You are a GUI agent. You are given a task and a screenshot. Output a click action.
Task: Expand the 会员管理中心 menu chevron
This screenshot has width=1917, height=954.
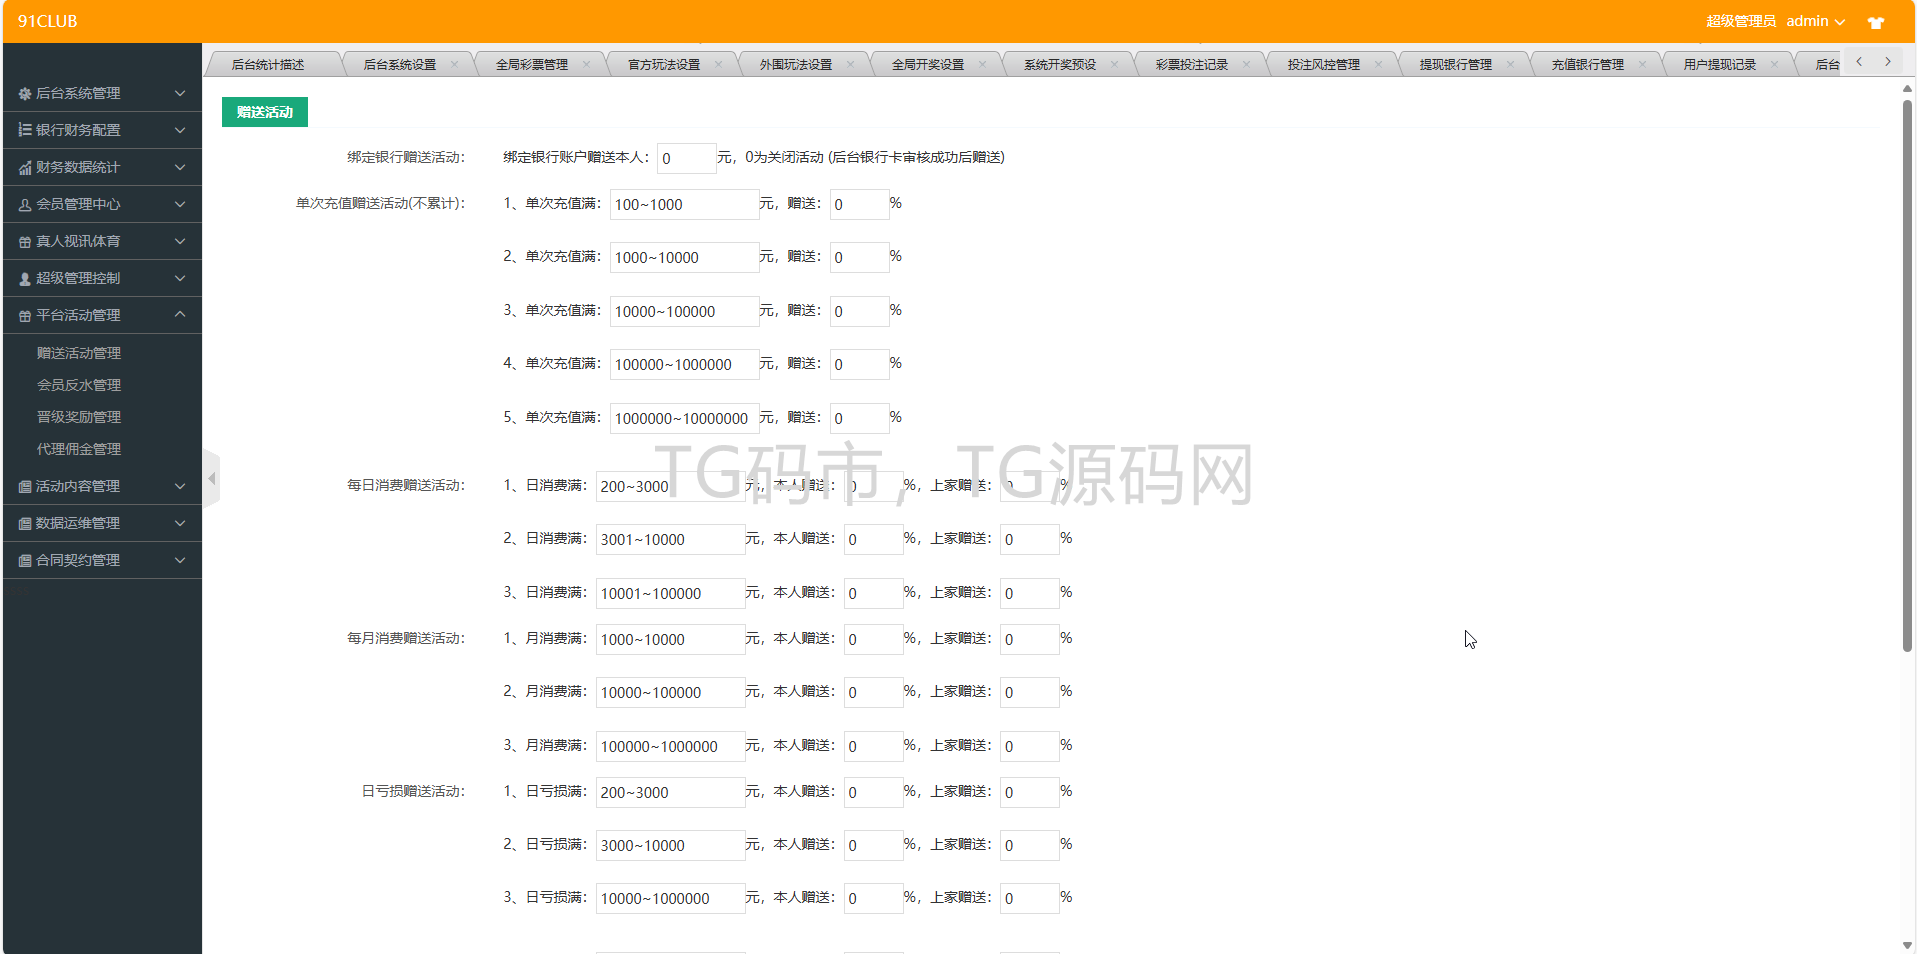coord(180,204)
